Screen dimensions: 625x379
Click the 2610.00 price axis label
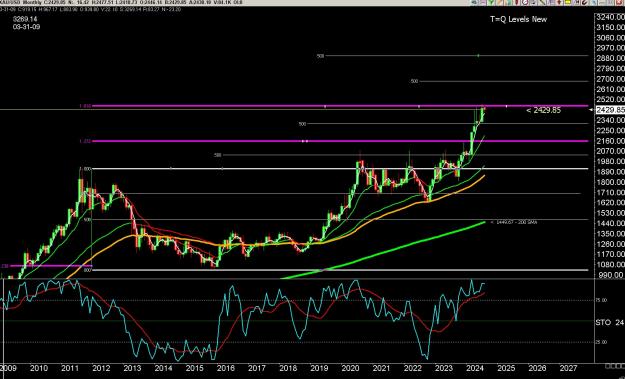(610, 89)
